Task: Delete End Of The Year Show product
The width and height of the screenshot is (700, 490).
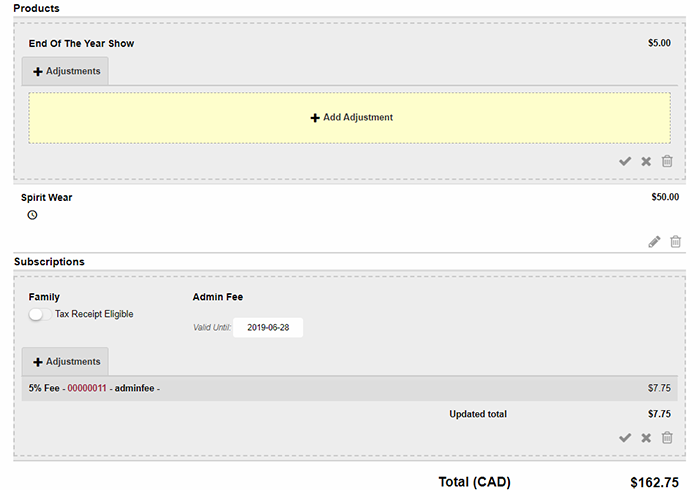Action: click(x=667, y=161)
